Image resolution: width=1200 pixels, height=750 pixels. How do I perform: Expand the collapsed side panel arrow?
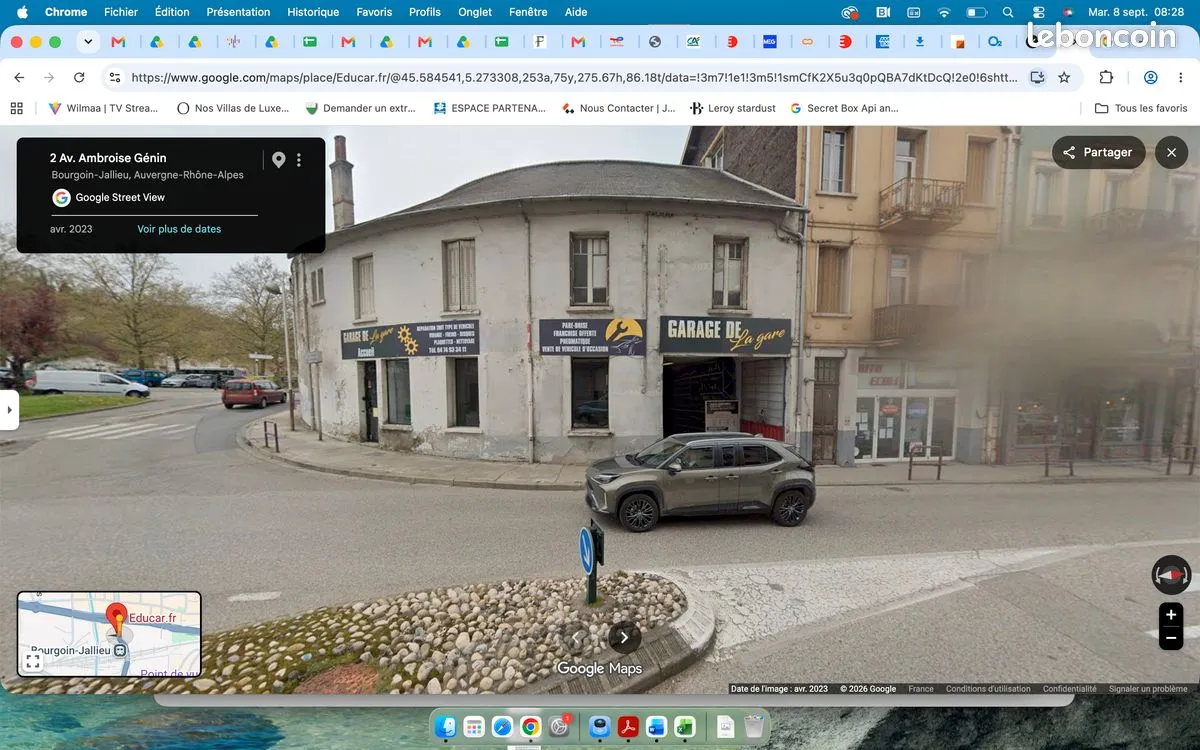tap(9, 410)
